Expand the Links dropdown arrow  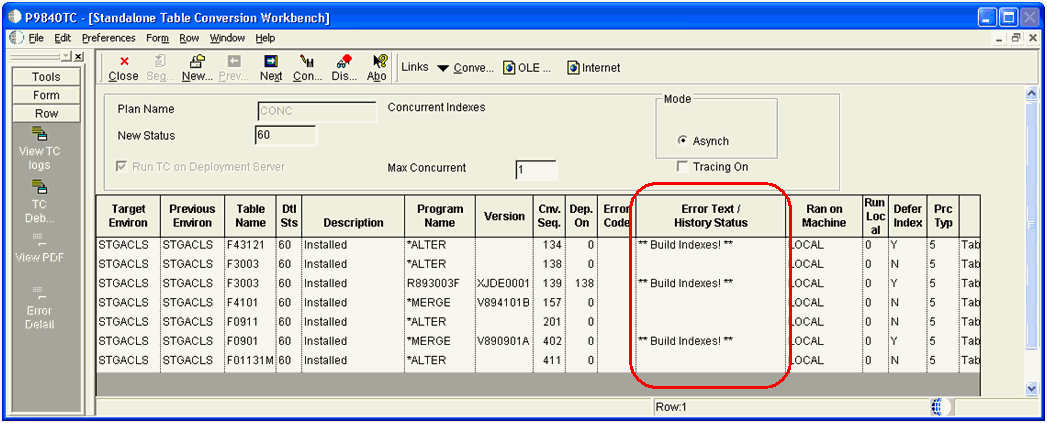(443, 68)
